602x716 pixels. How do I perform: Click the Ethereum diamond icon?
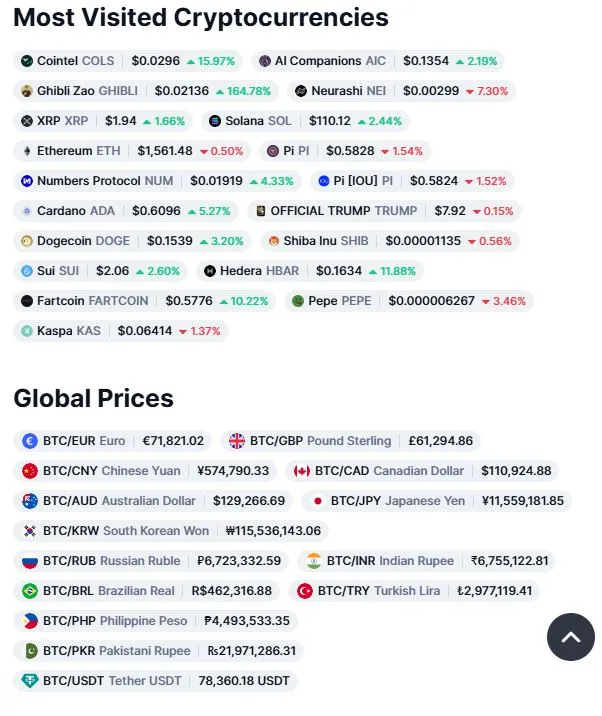pos(27,151)
